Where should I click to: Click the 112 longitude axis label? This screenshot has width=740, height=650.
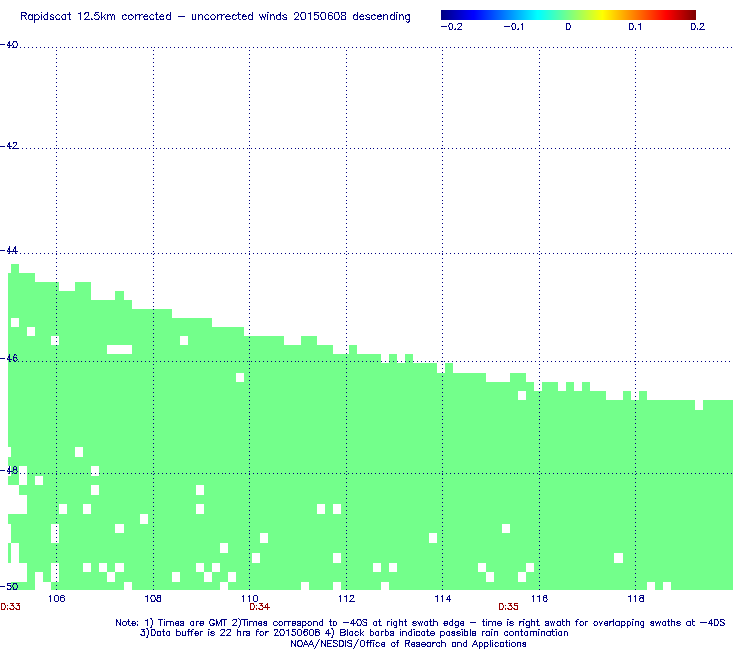[x=346, y=599]
